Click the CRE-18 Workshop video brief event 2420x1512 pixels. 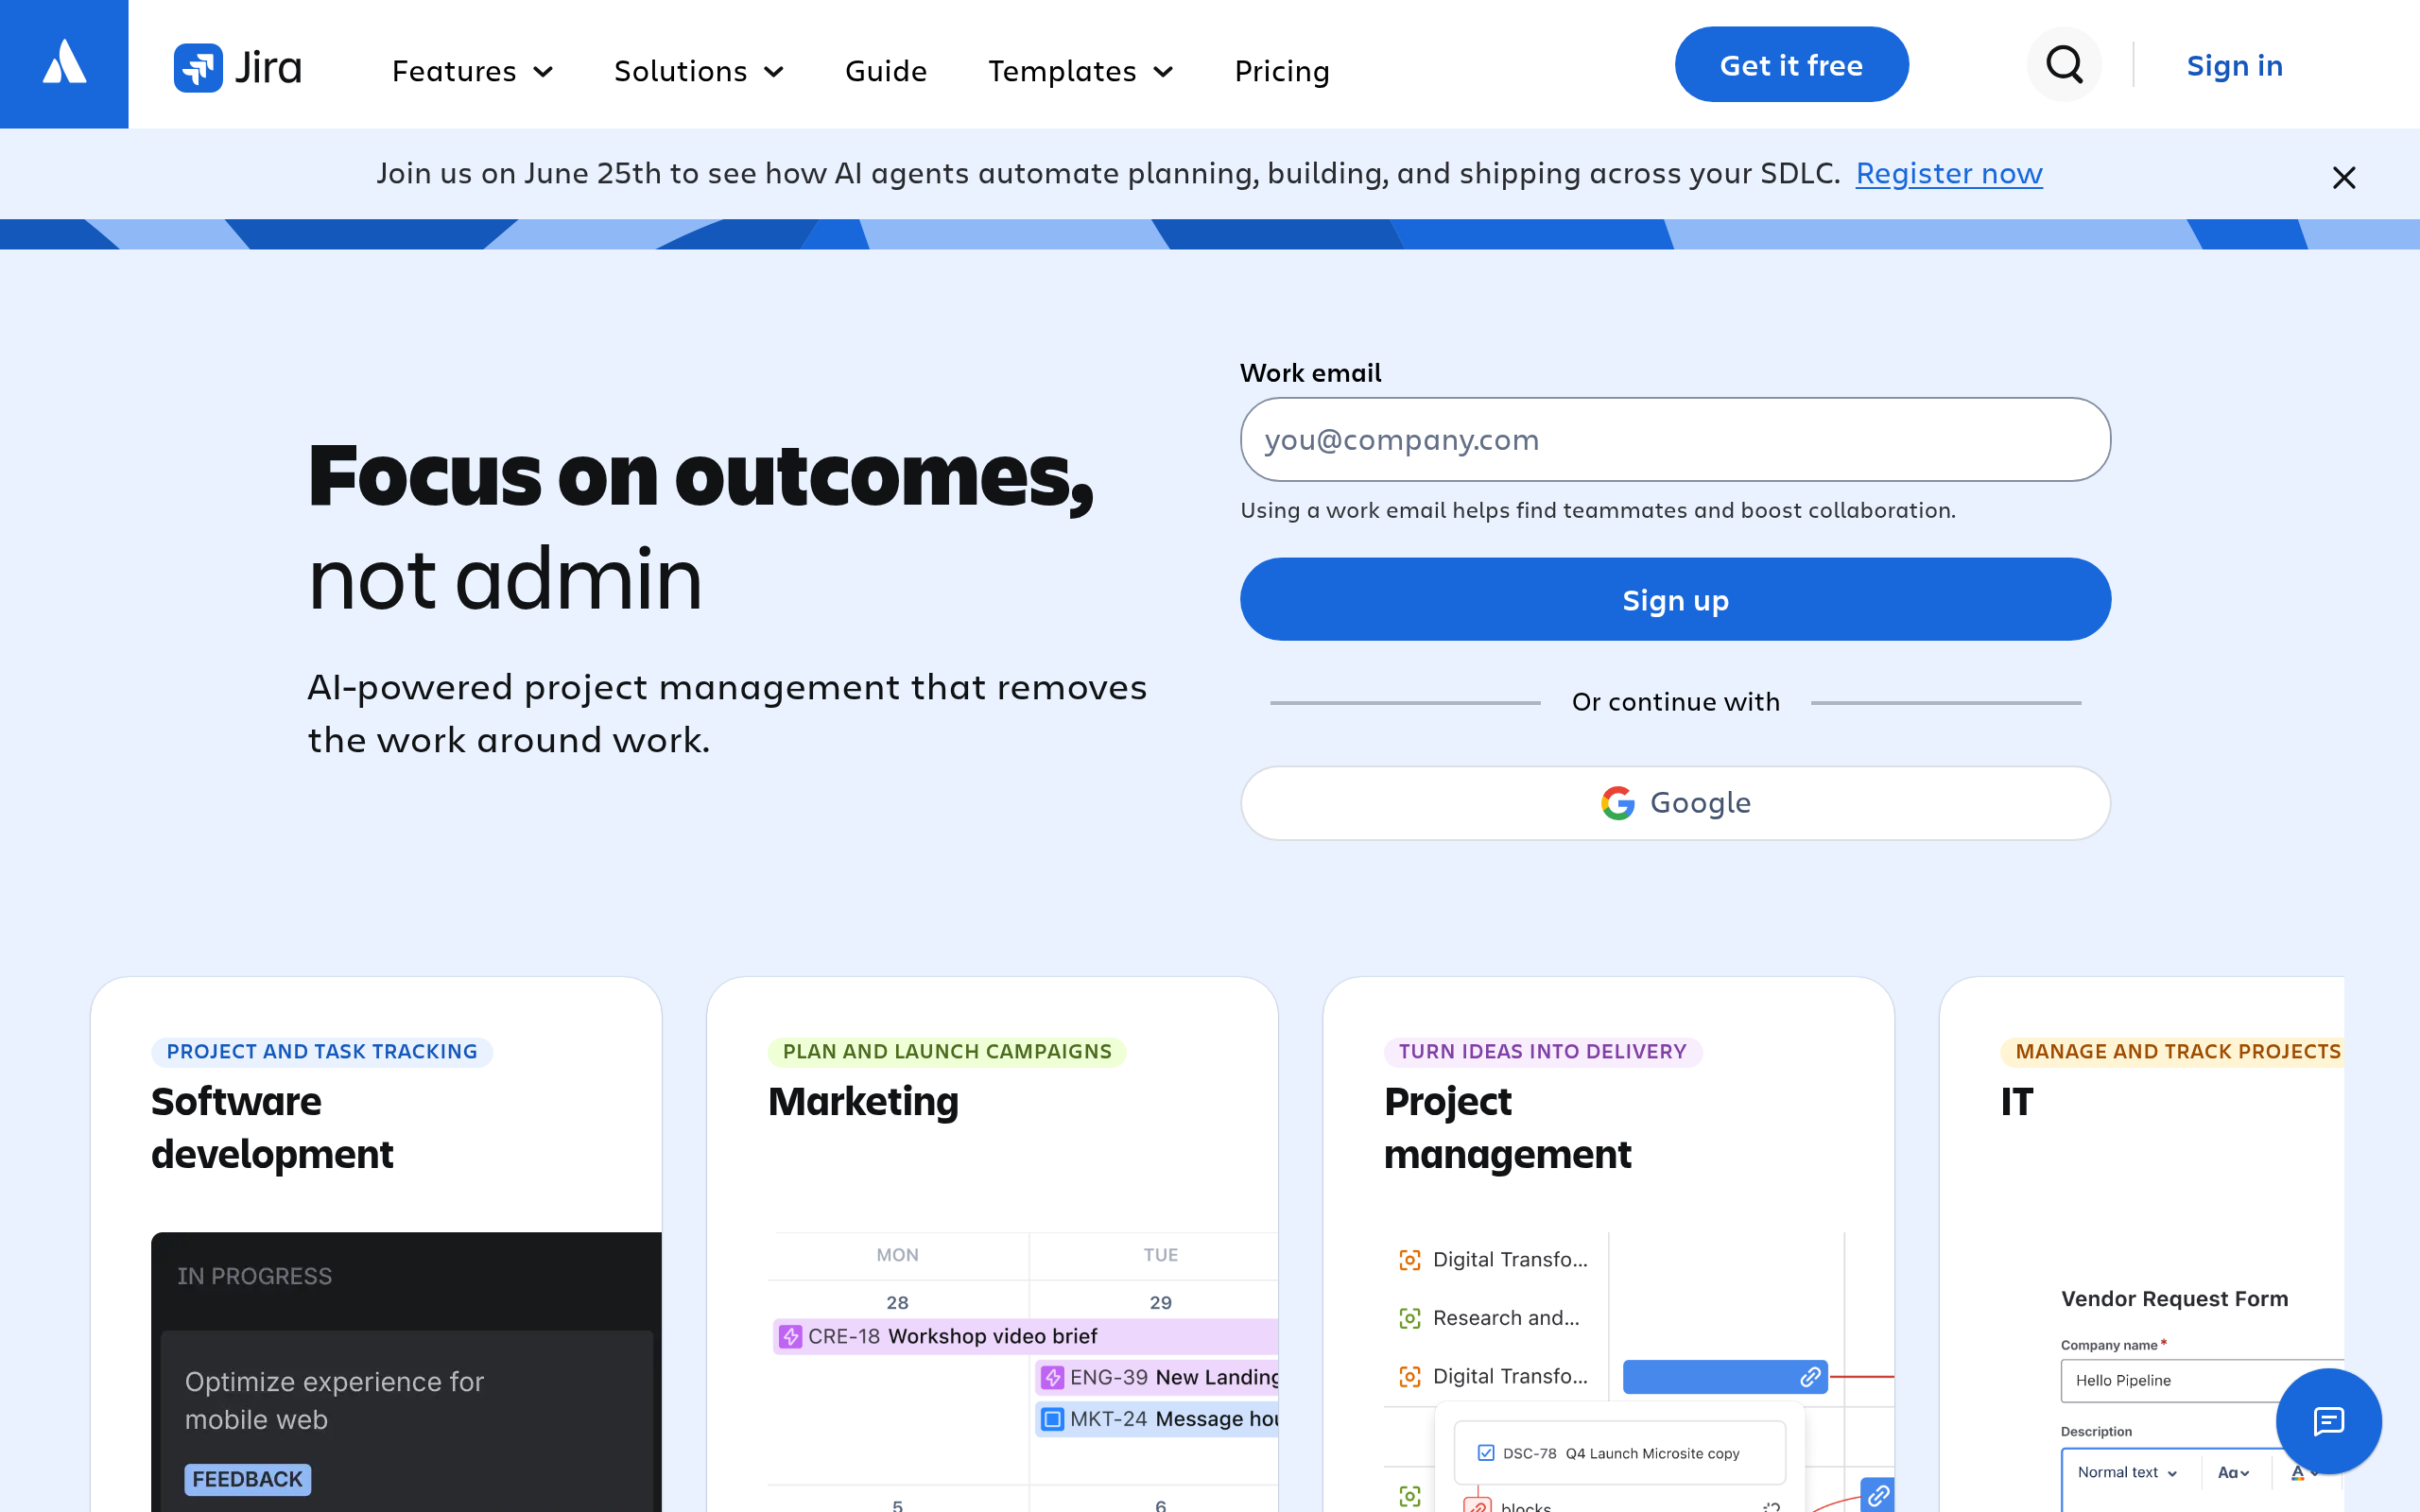tap(1025, 1336)
